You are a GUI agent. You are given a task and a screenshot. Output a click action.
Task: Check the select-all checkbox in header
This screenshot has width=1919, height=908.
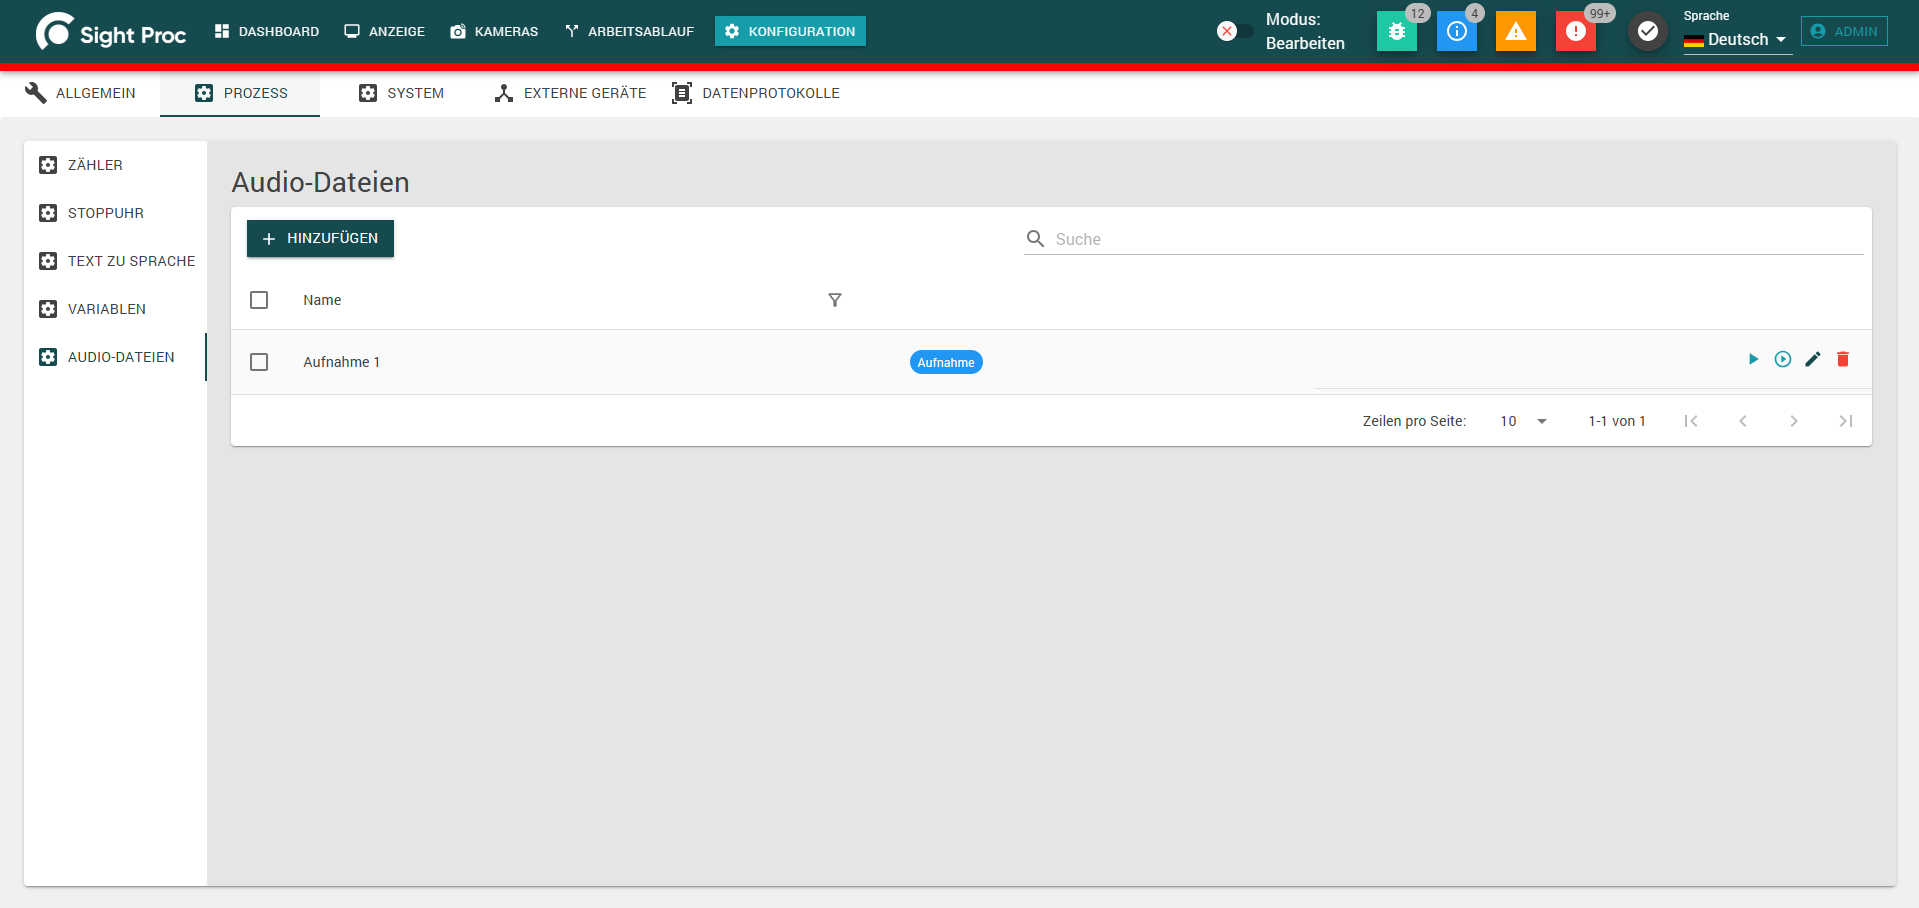click(x=259, y=300)
